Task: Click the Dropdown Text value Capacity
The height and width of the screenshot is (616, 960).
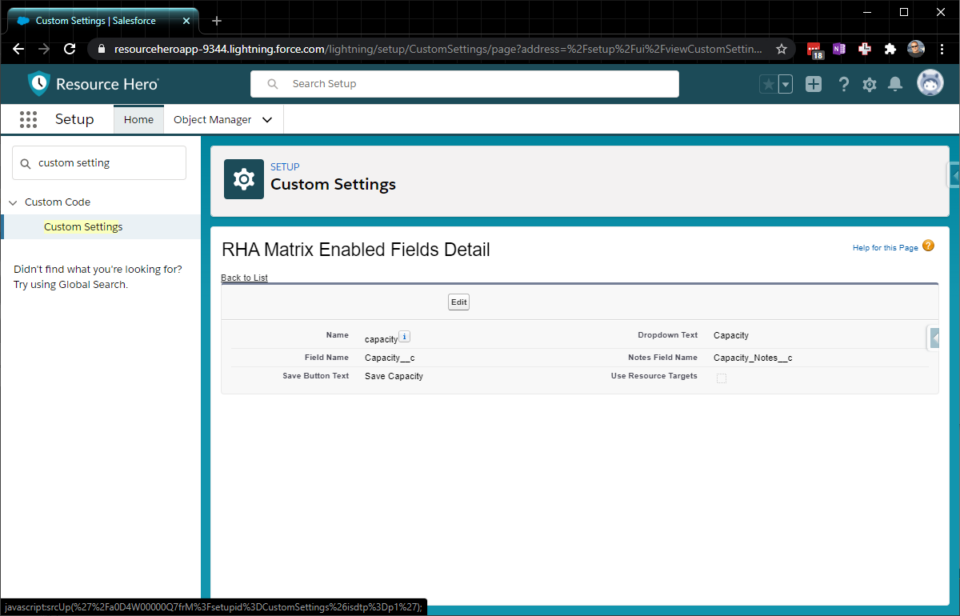Action: 731,335
